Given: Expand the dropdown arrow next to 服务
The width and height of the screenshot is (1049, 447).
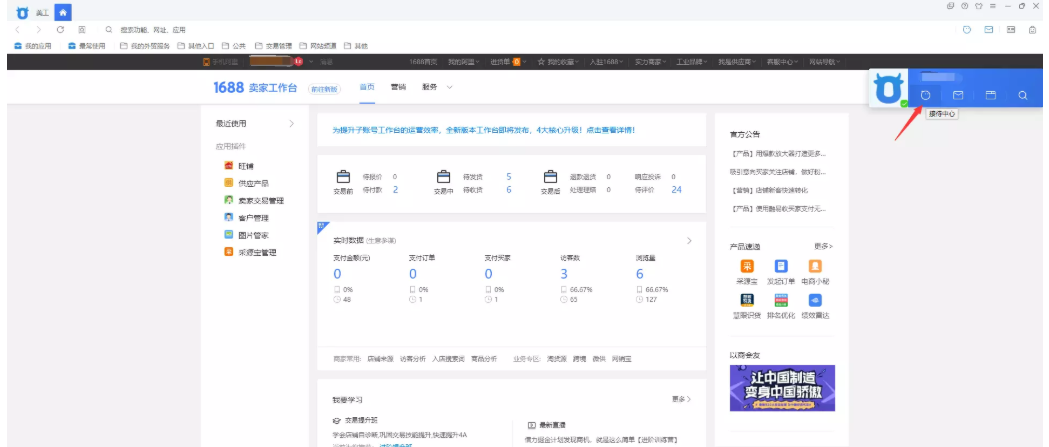Looking at the screenshot, I should (x=449, y=87).
